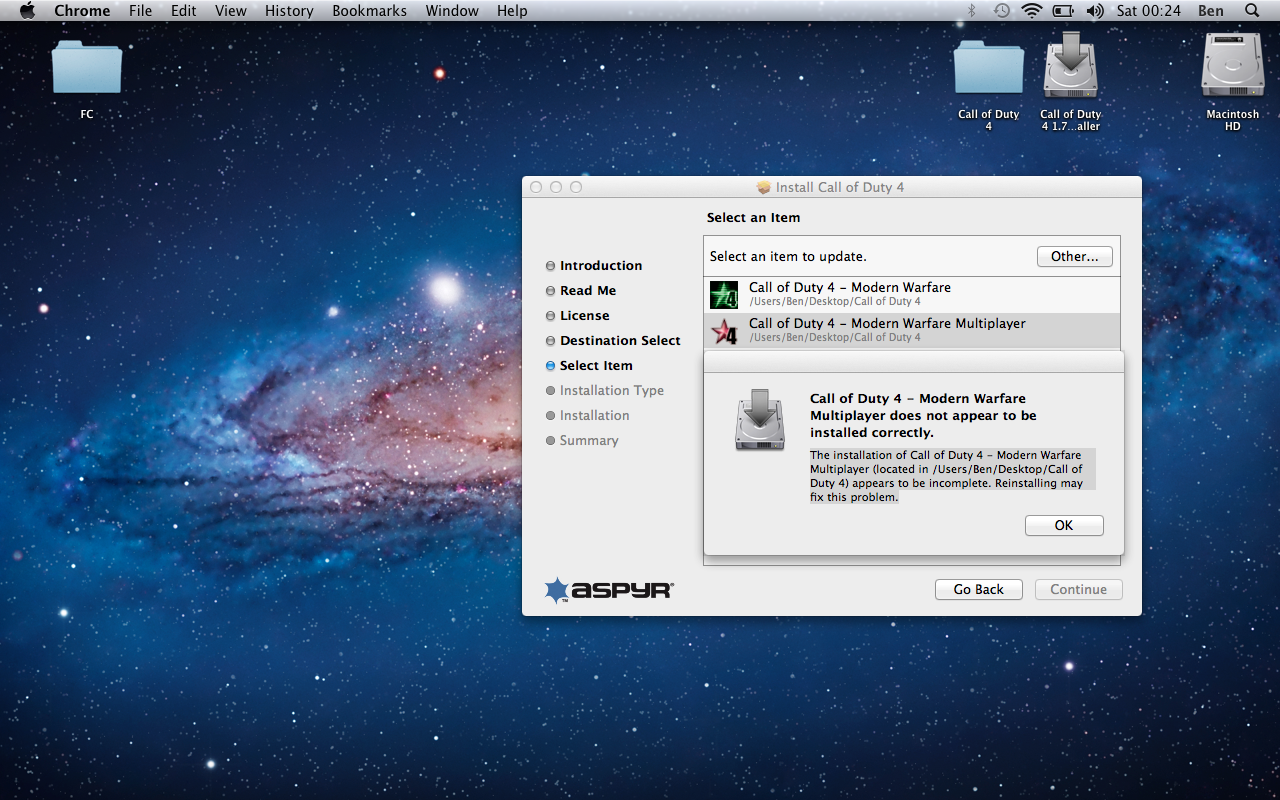Click the Other... button
The width and height of the screenshot is (1280, 800).
tap(1075, 257)
